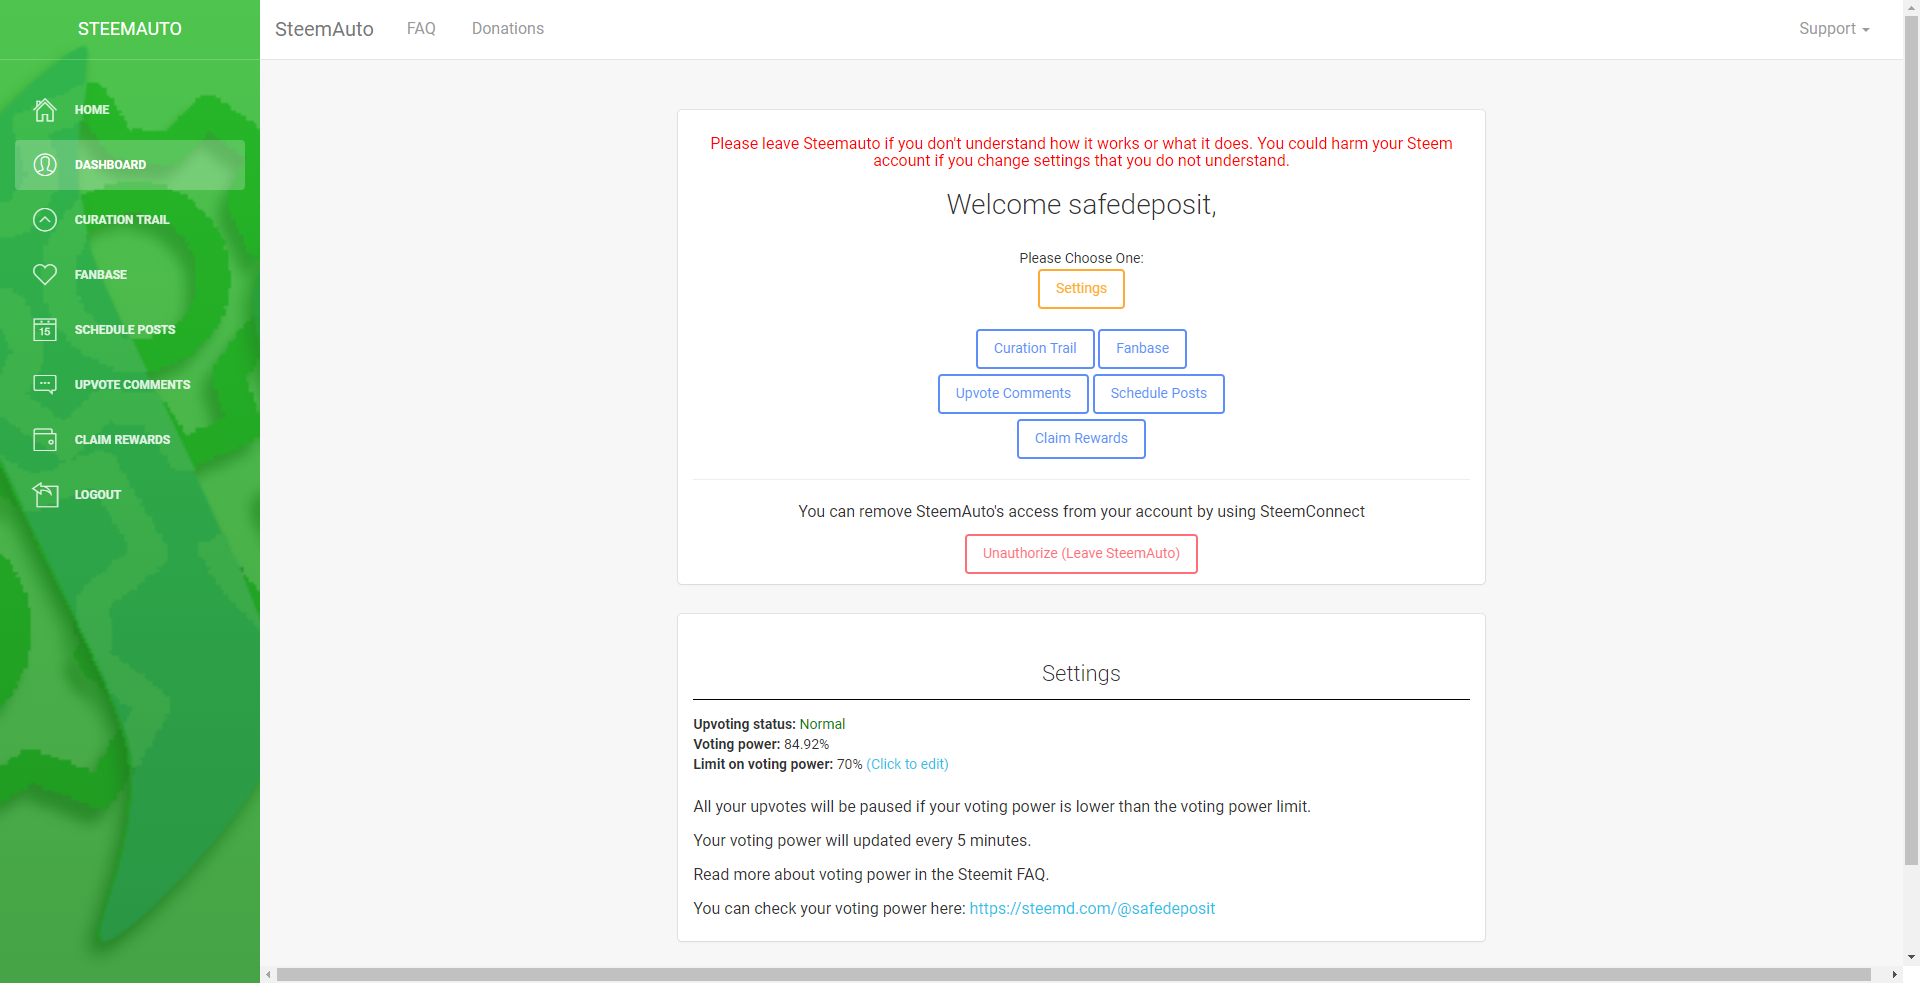The width and height of the screenshot is (1920, 983).
Task: Open SCHEDULE POSTS in the sidebar
Action: tap(130, 330)
